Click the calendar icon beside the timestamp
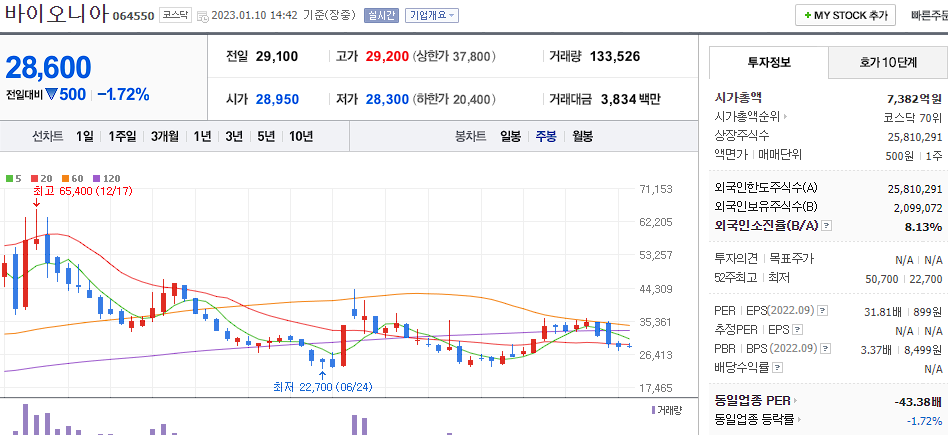Screen dimensions: 948x435 (x=203, y=16)
